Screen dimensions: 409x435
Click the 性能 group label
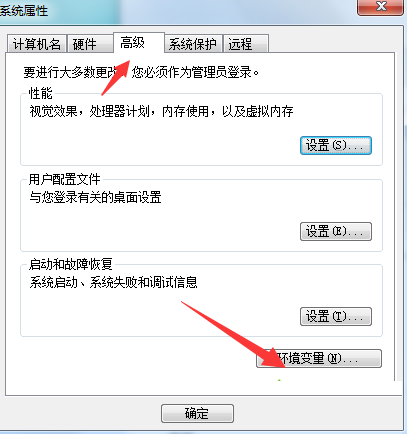coord(41,93)
